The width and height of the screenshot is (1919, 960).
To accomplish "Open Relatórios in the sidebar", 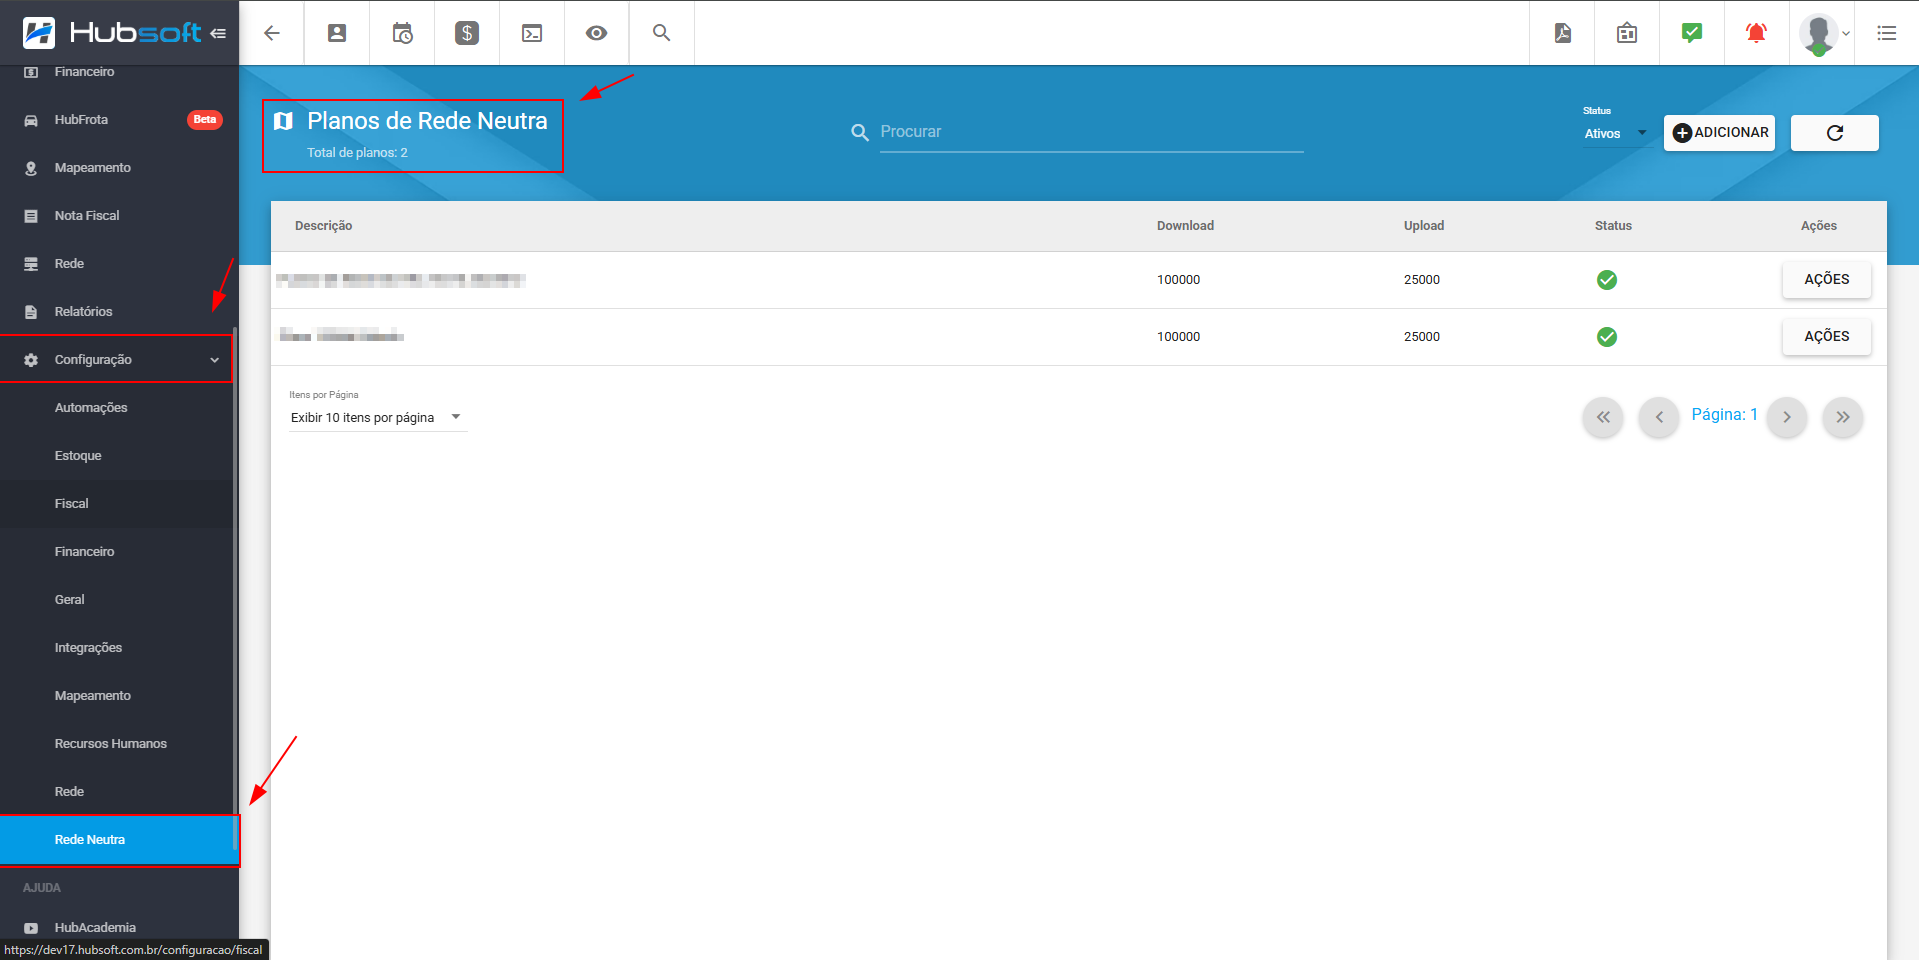I will tap(117, 312).
